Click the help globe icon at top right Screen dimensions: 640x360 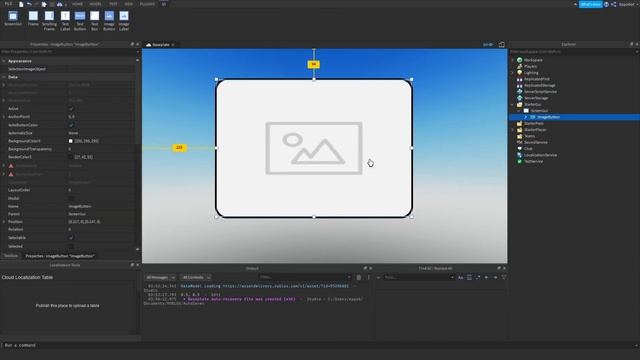607,4
